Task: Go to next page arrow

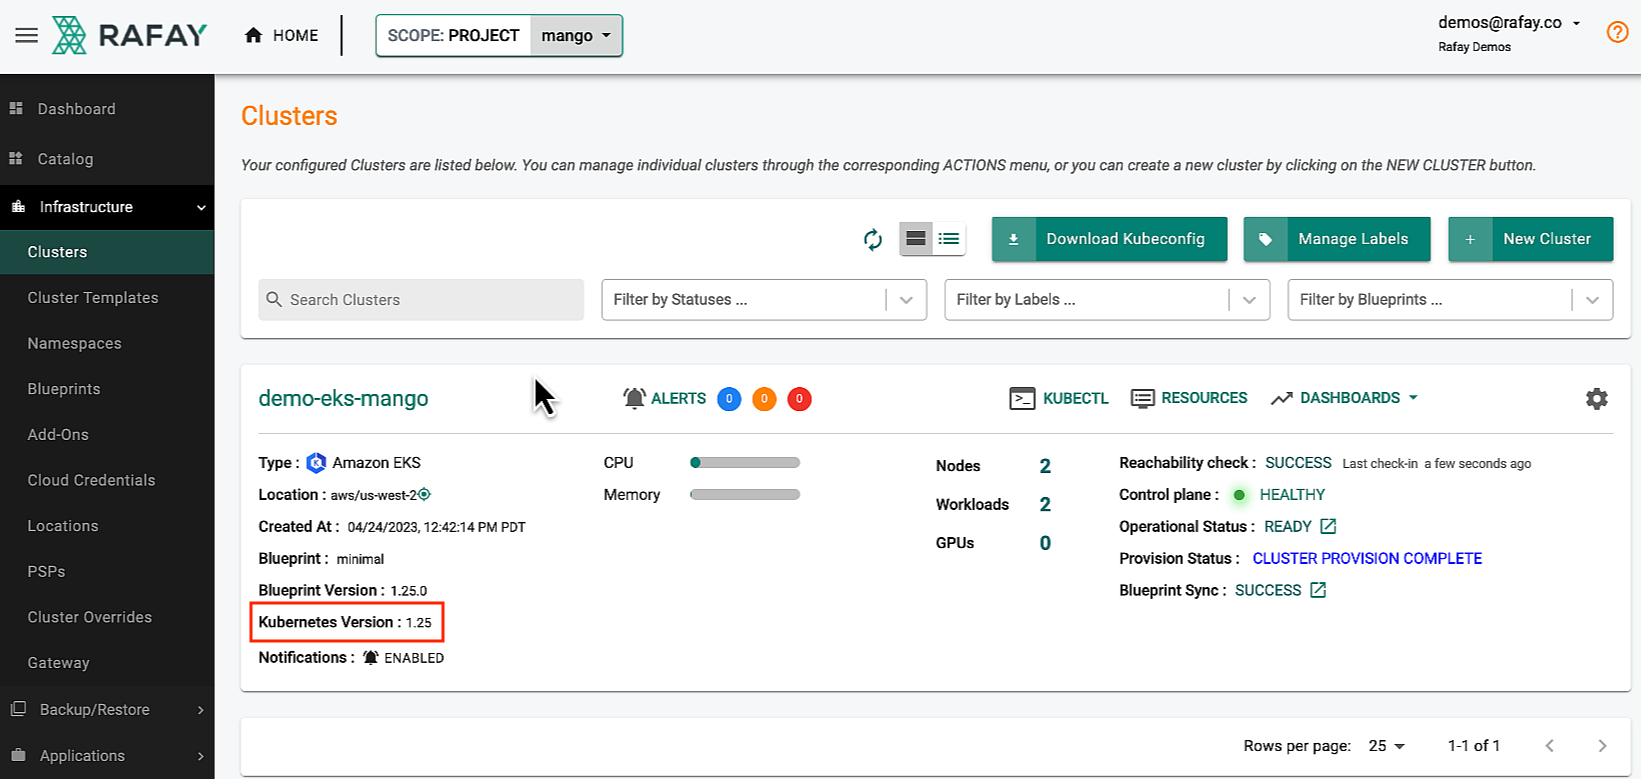Action: tap(1602, 746)
